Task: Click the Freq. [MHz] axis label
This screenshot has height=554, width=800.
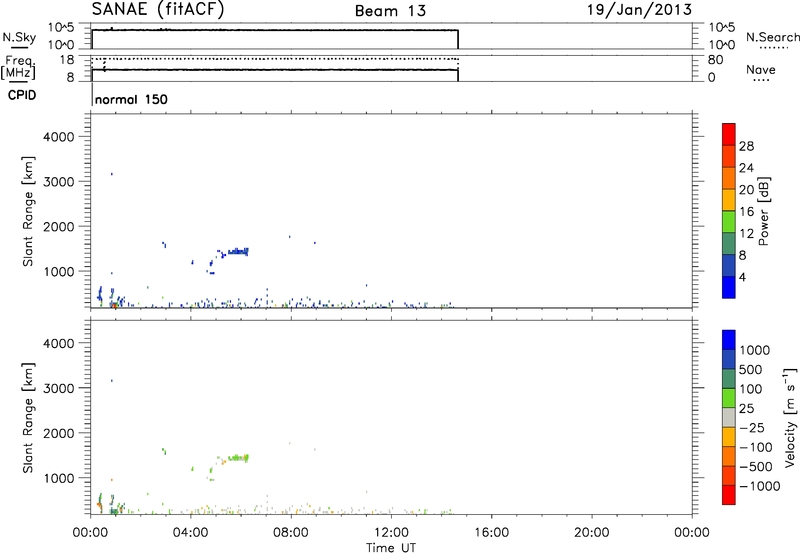Action: (x=15, y=68)
